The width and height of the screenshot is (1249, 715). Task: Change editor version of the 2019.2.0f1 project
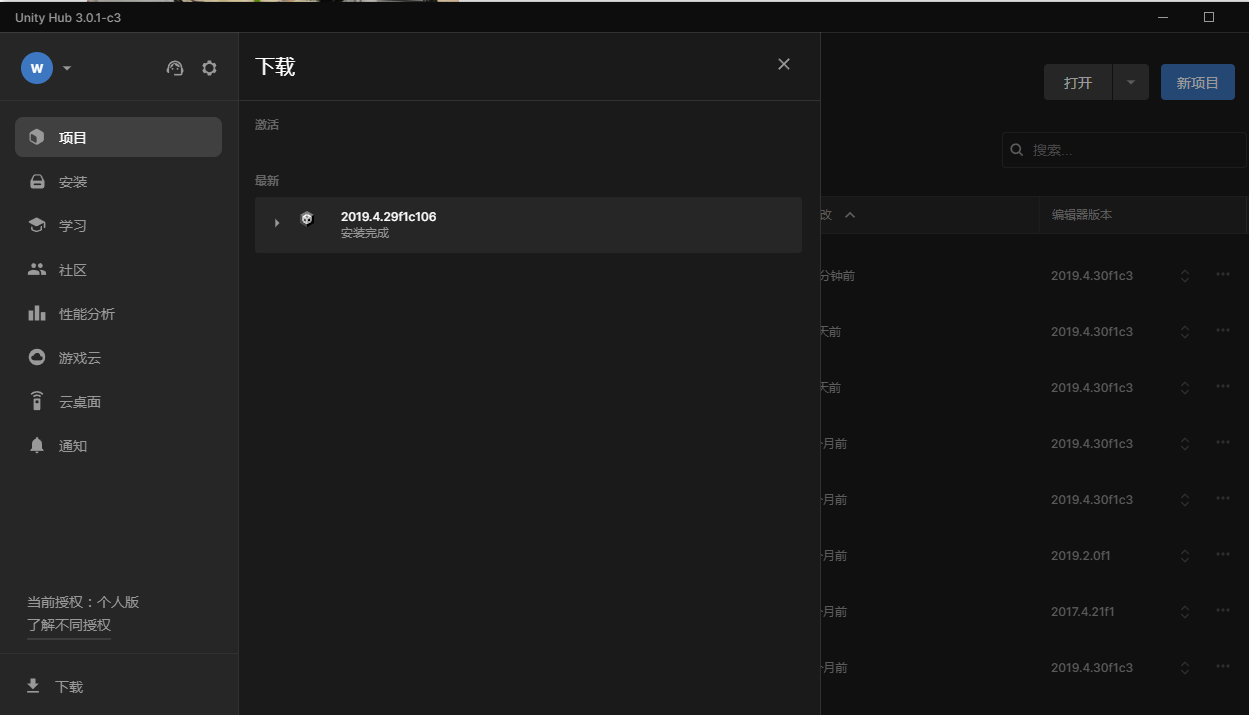click(1185, 556)
